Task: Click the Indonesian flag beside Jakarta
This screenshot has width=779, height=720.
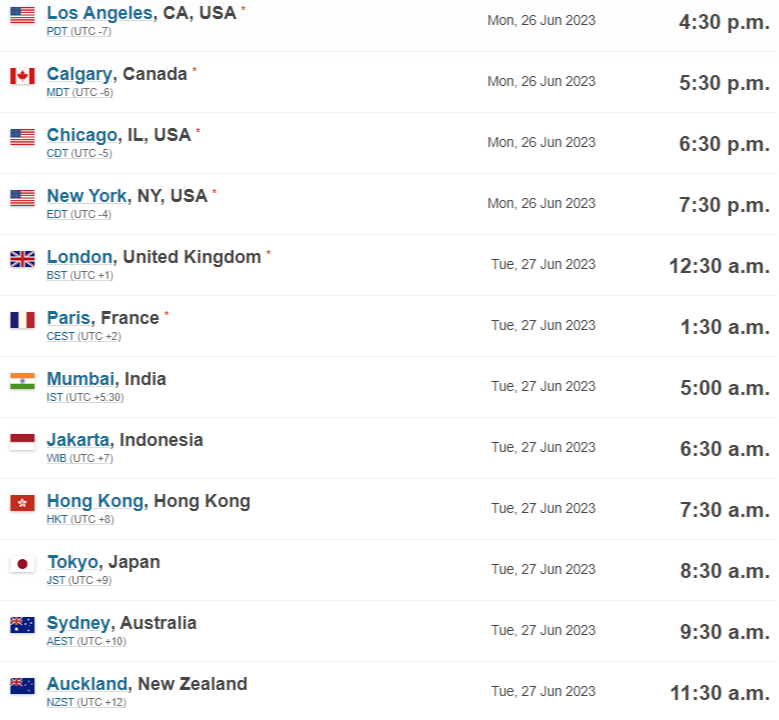Action: (22, 442)
